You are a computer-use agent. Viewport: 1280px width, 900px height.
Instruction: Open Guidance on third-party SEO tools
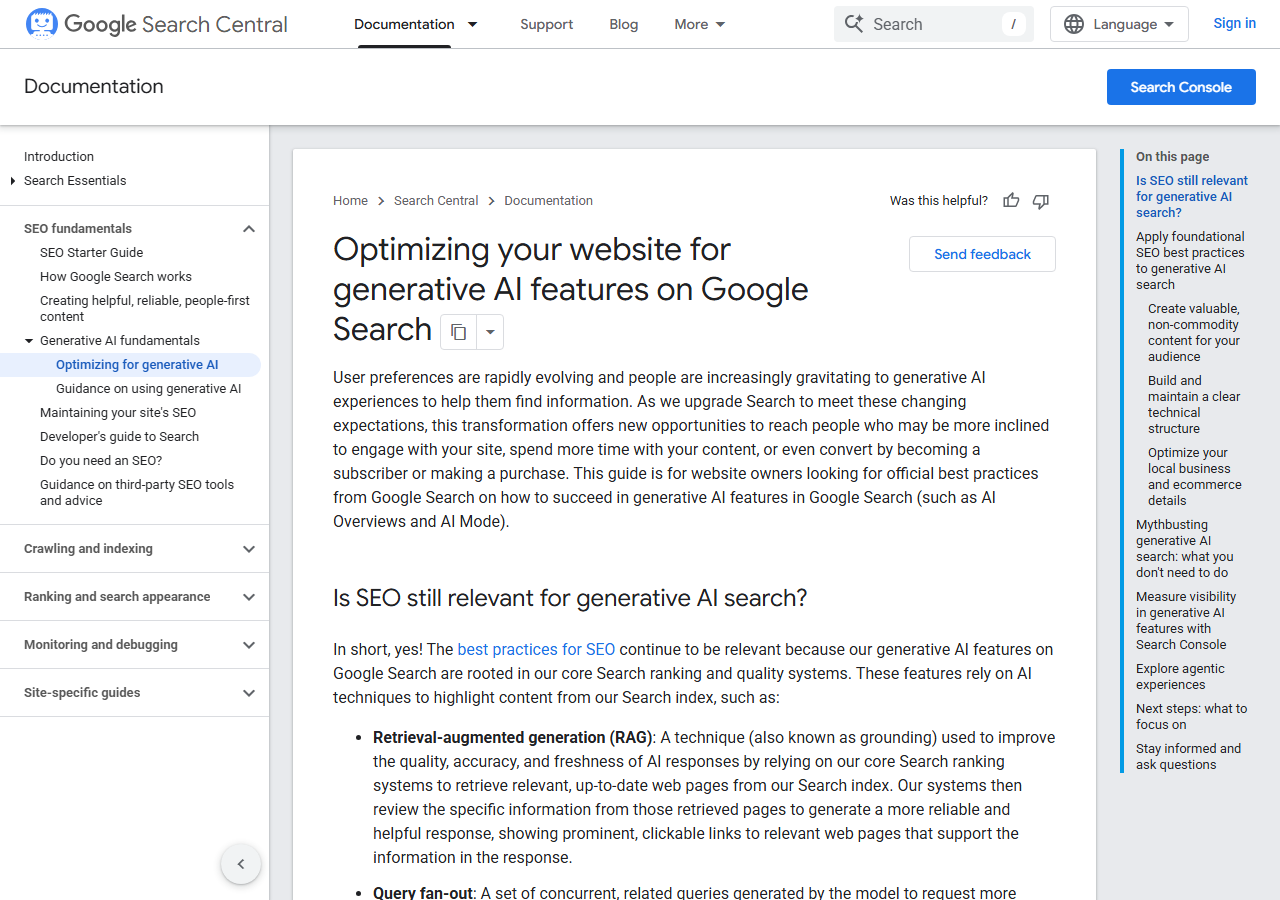[x=137, y=493]
